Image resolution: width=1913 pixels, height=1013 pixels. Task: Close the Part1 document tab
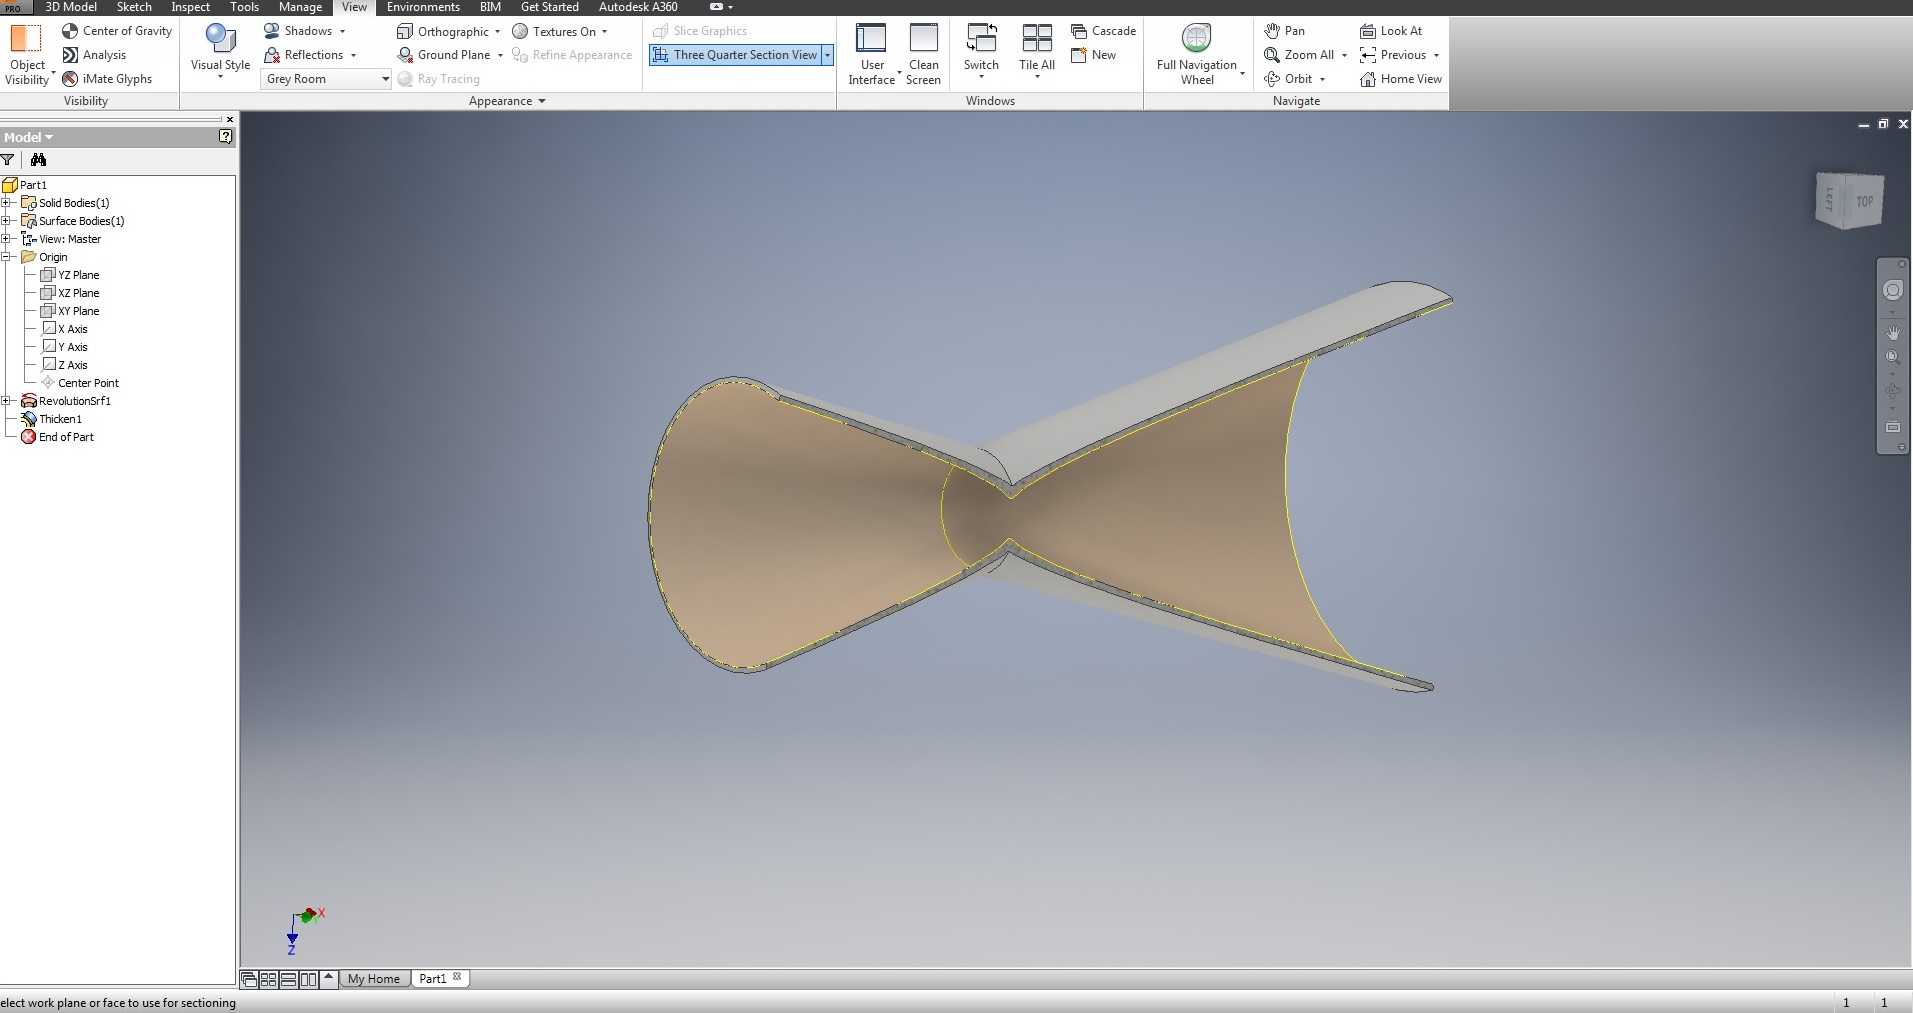click(457, 977)
